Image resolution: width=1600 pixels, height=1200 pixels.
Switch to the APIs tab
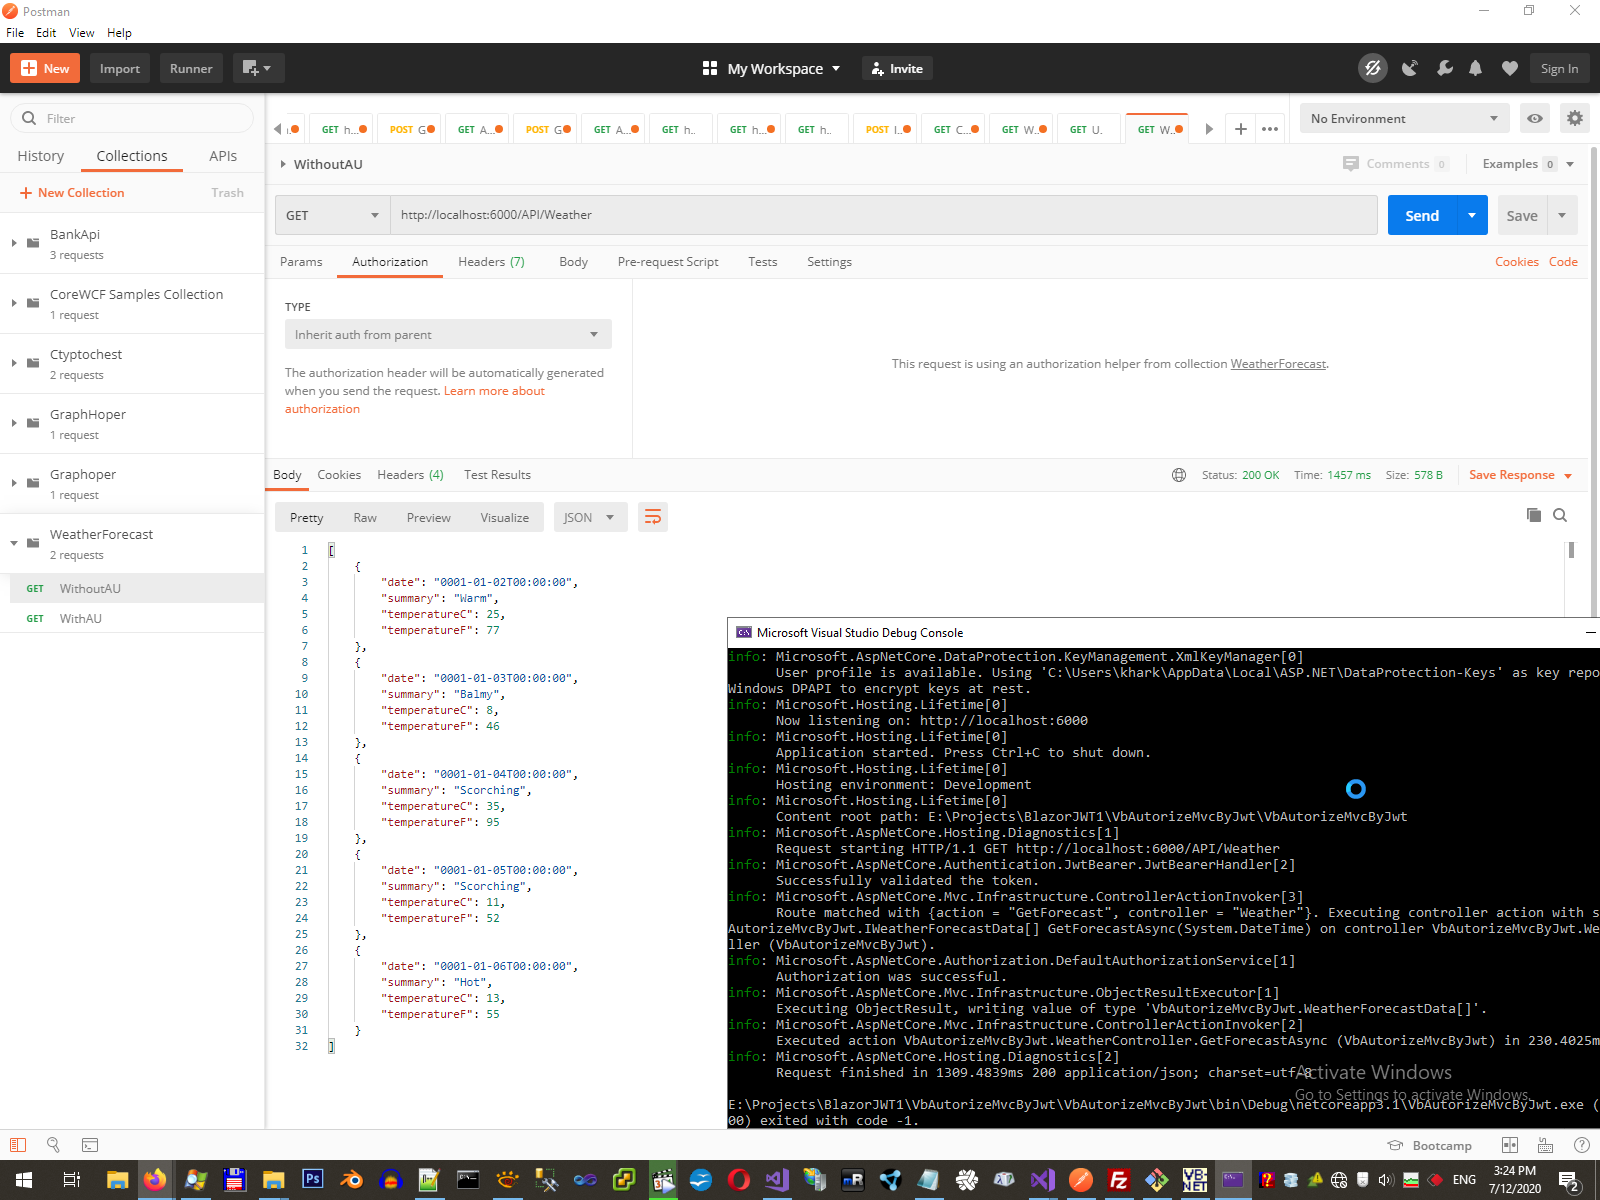(223, 156)
